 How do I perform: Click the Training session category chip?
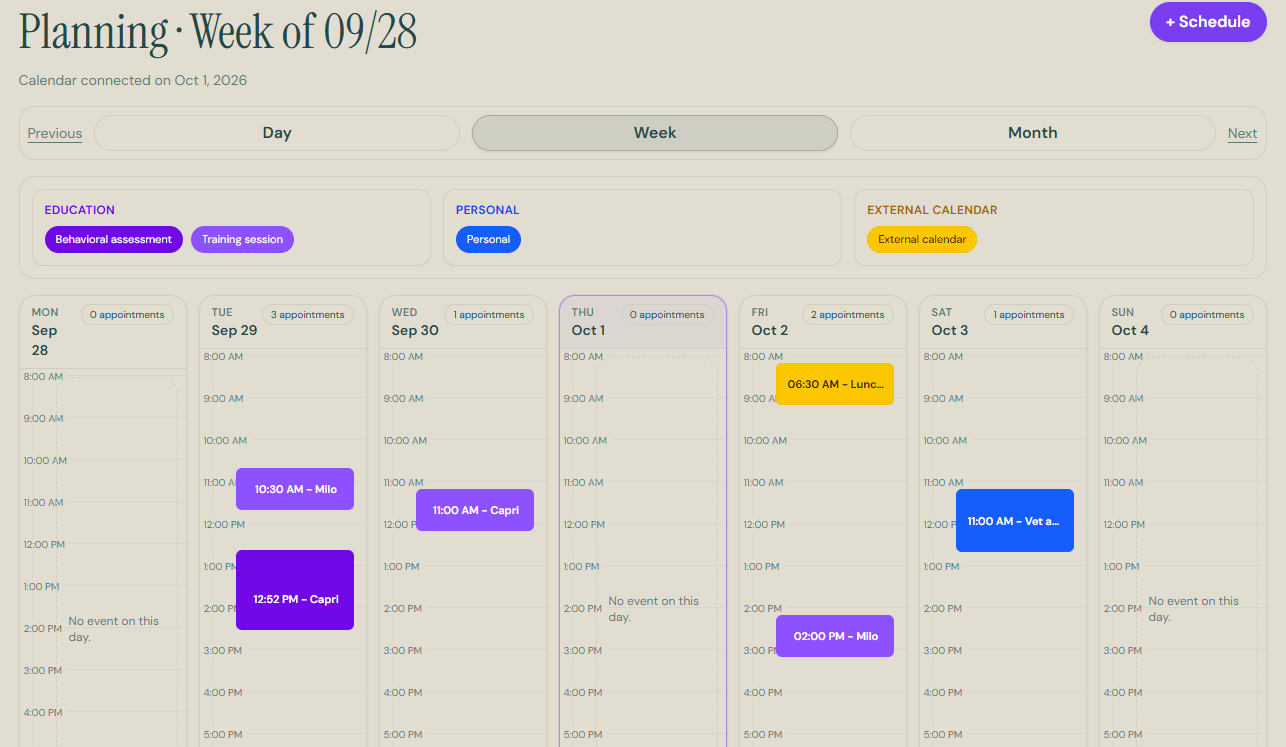tap(242, 240)
